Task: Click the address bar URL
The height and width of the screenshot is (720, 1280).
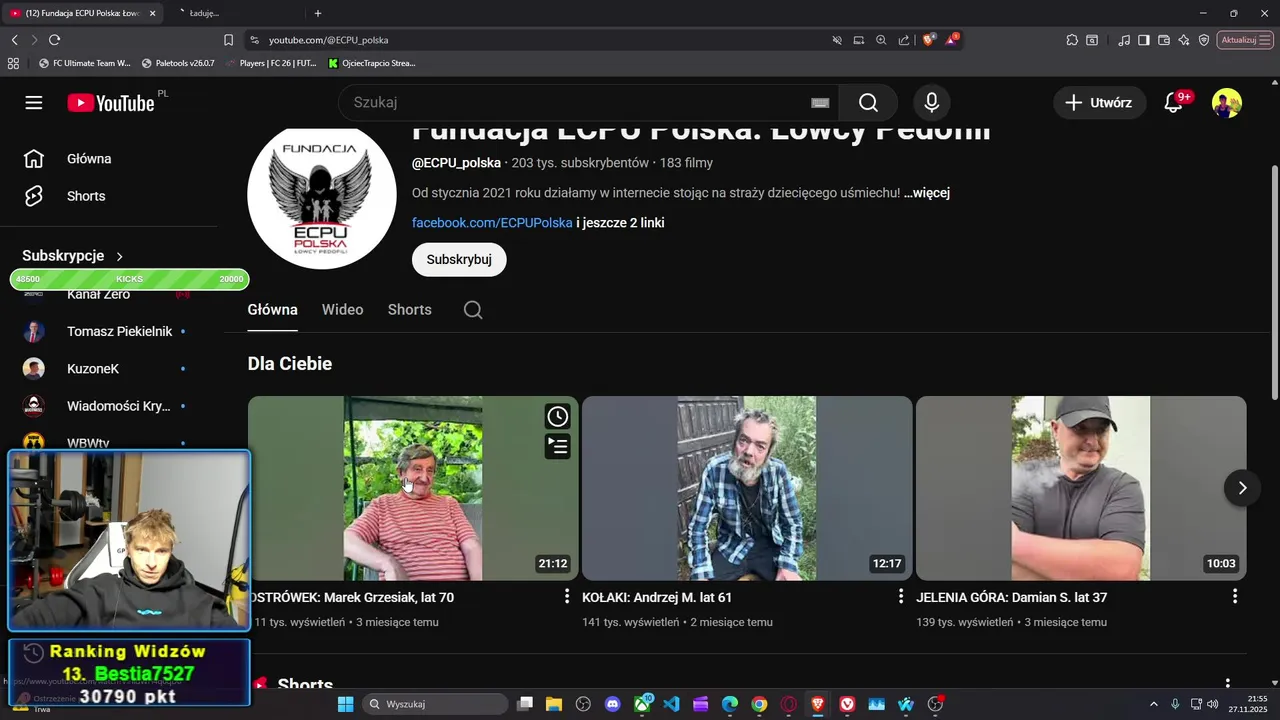Action: tap(328, 40)
